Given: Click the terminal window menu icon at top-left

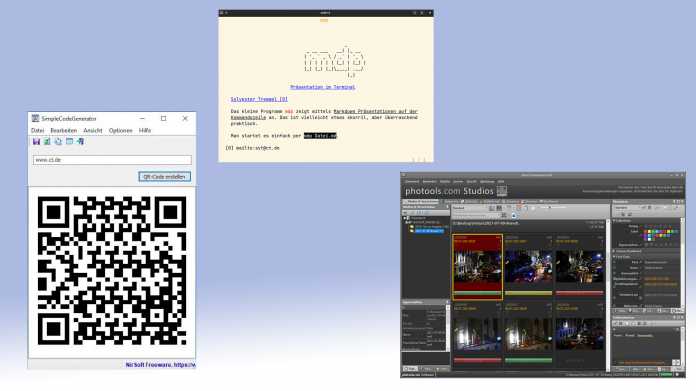Looking at the screenshot, I should 221,13.
